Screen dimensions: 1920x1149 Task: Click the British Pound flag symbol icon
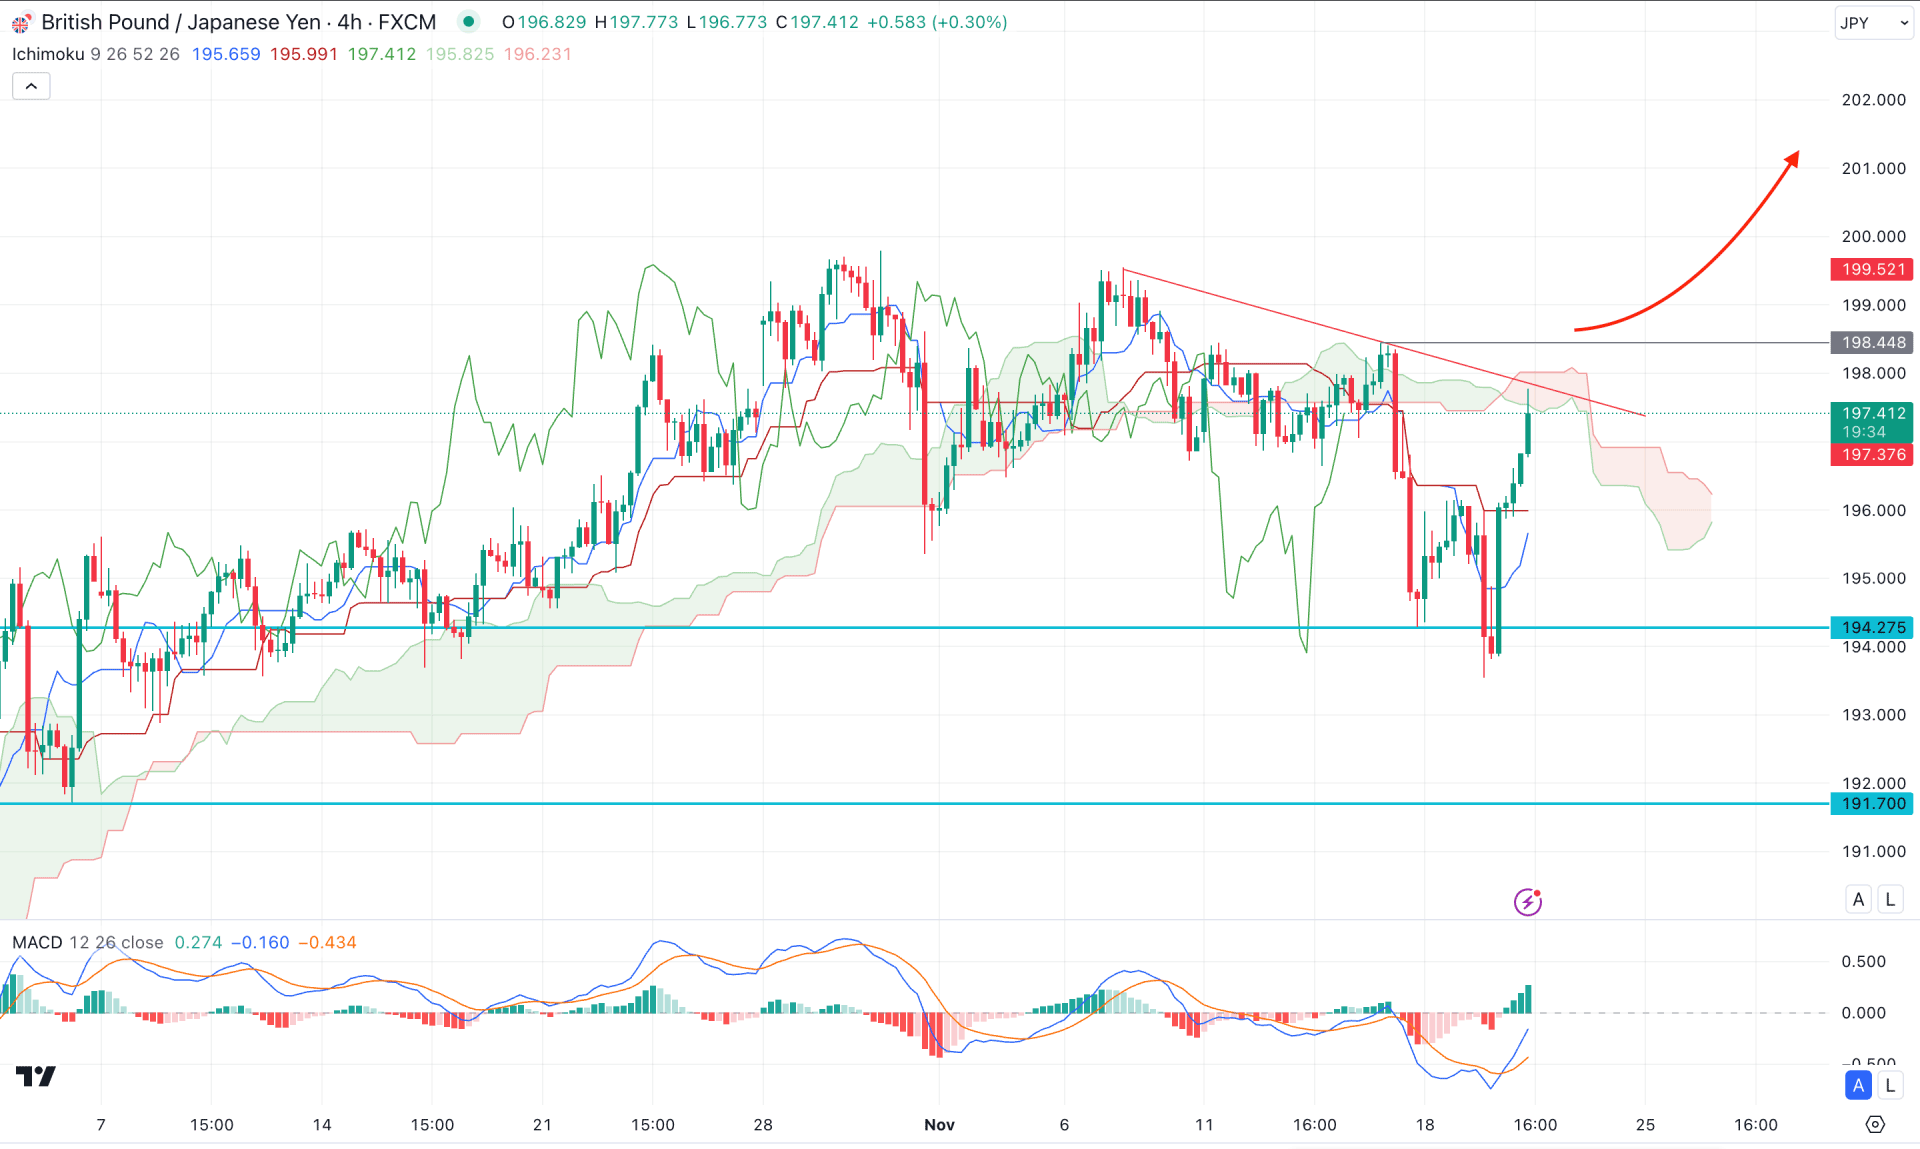click(x=20, y=23)
